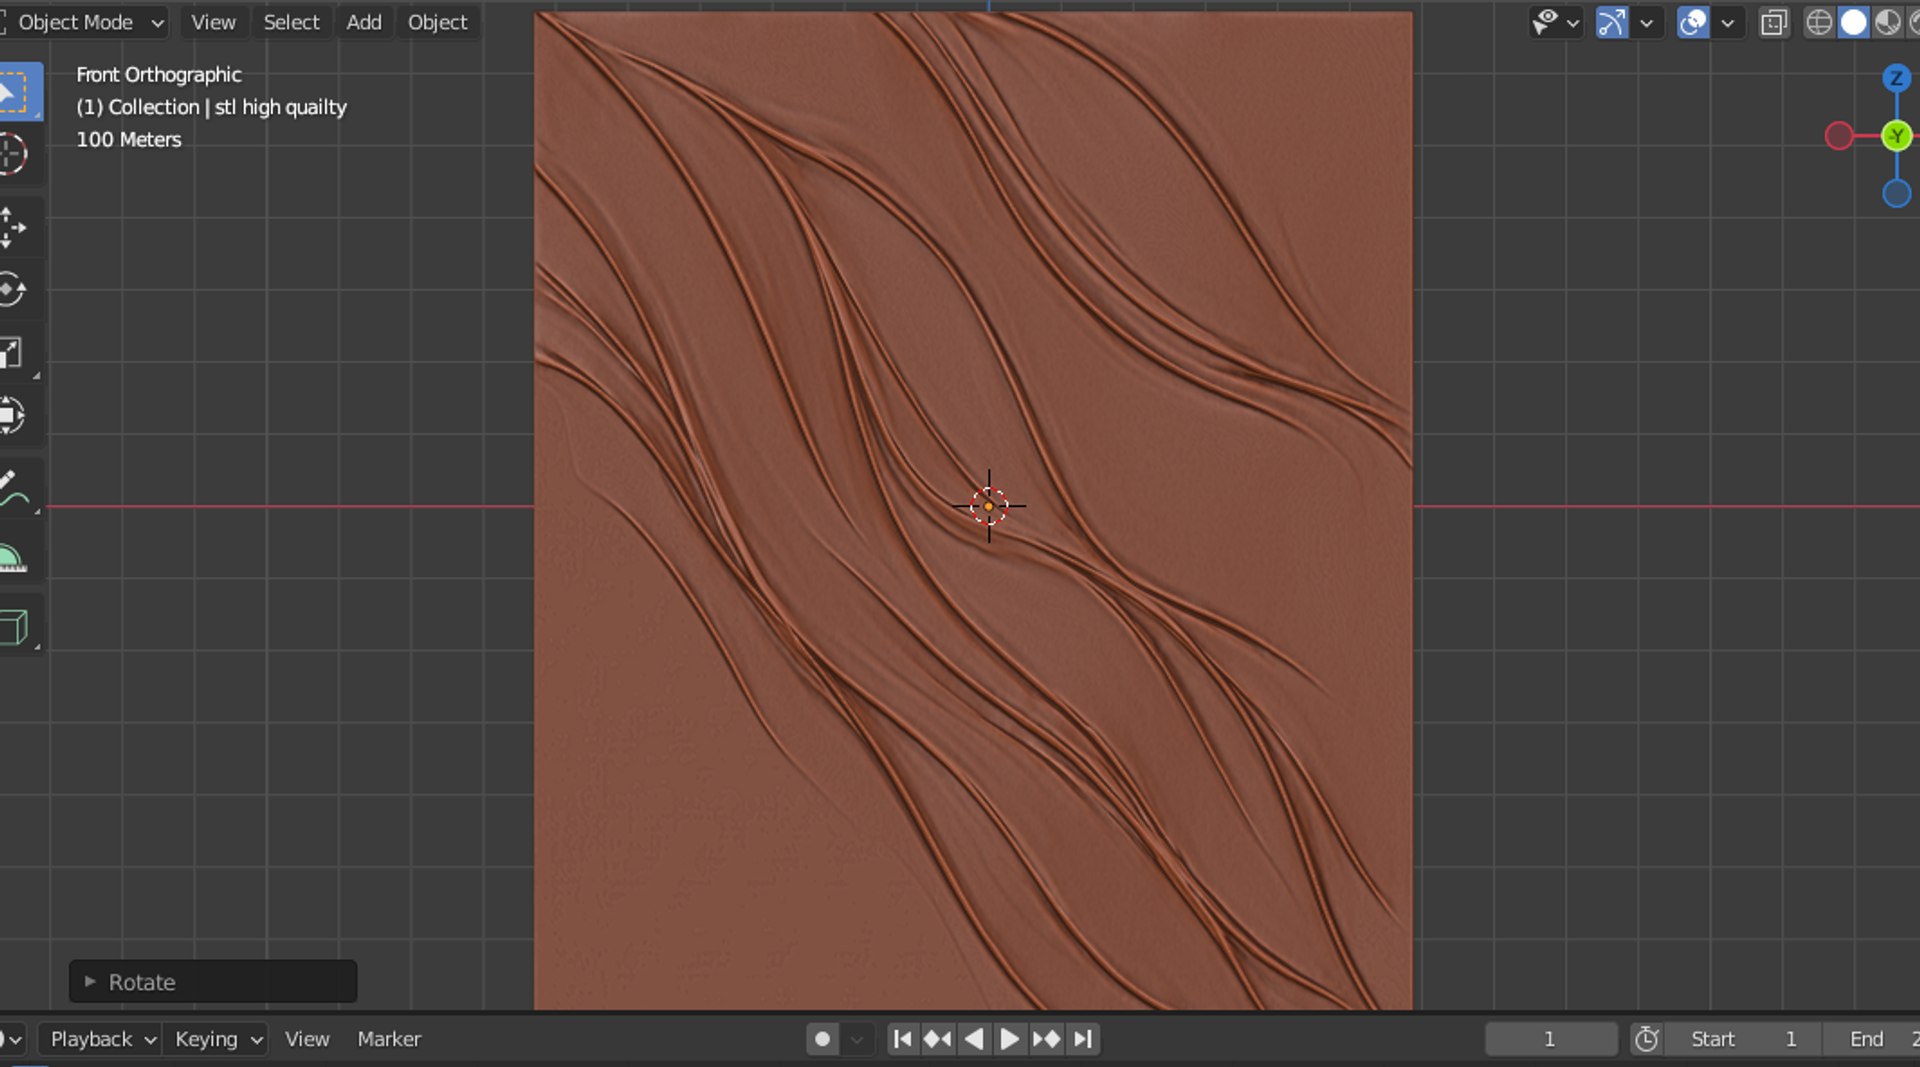Play animation in reverse
This screenshot has width=1920, height=1067.
click(x=973, y=1039)
